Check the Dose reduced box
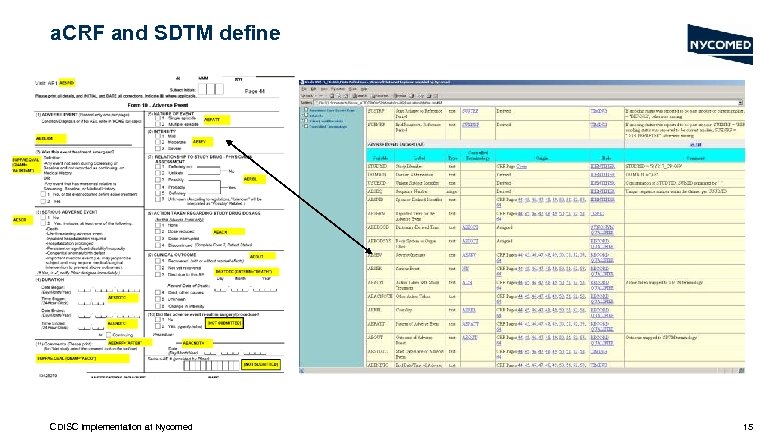Viewport: 780px width, 439px height. [158, 232]
